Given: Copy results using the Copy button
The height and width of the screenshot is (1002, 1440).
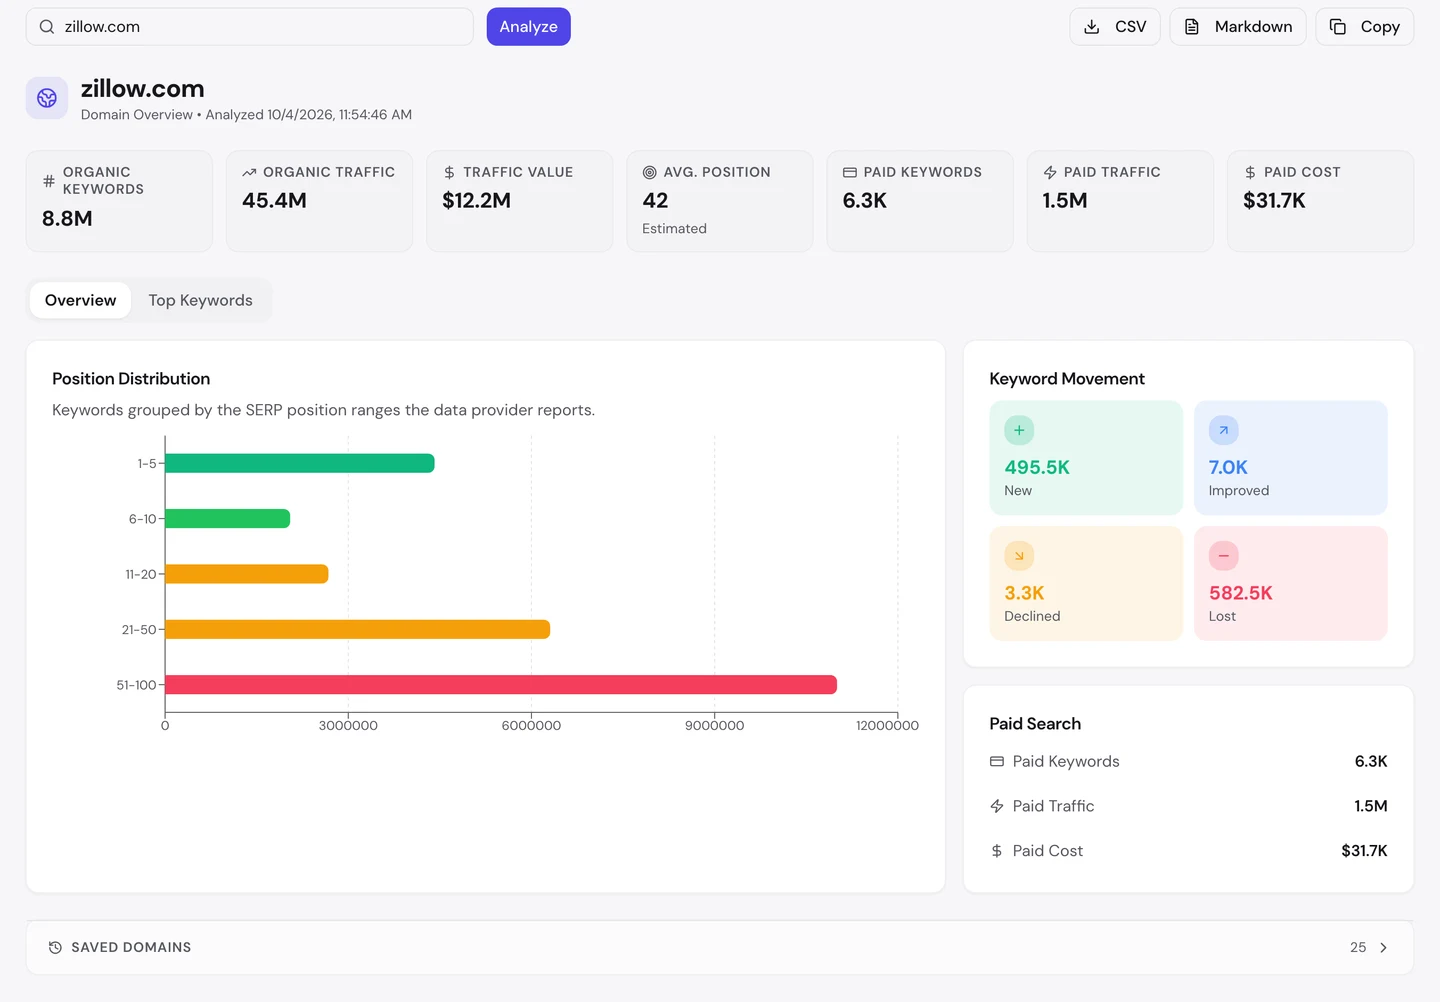Looking at the screenshot, I should [x=1365, y=27].
